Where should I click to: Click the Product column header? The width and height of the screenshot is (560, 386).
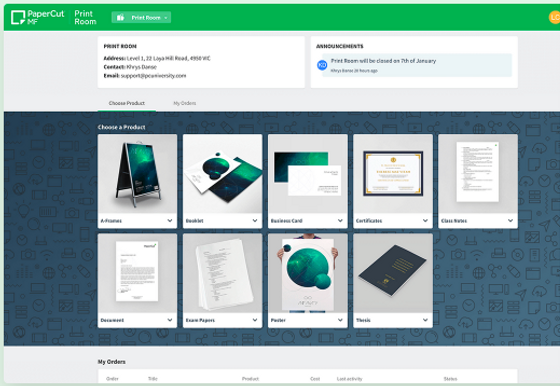(250, 379)
